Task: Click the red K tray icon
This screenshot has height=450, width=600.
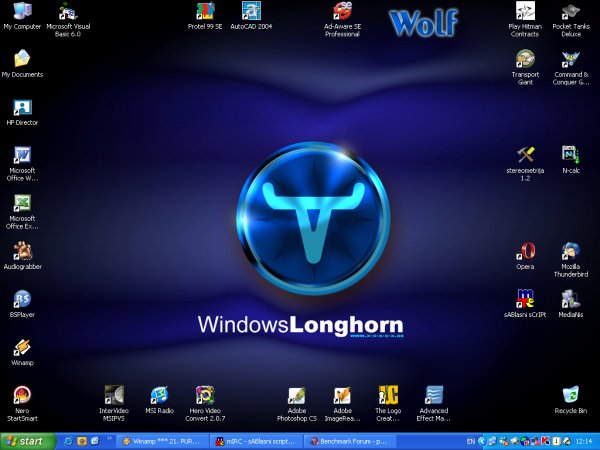Action: 545,442
